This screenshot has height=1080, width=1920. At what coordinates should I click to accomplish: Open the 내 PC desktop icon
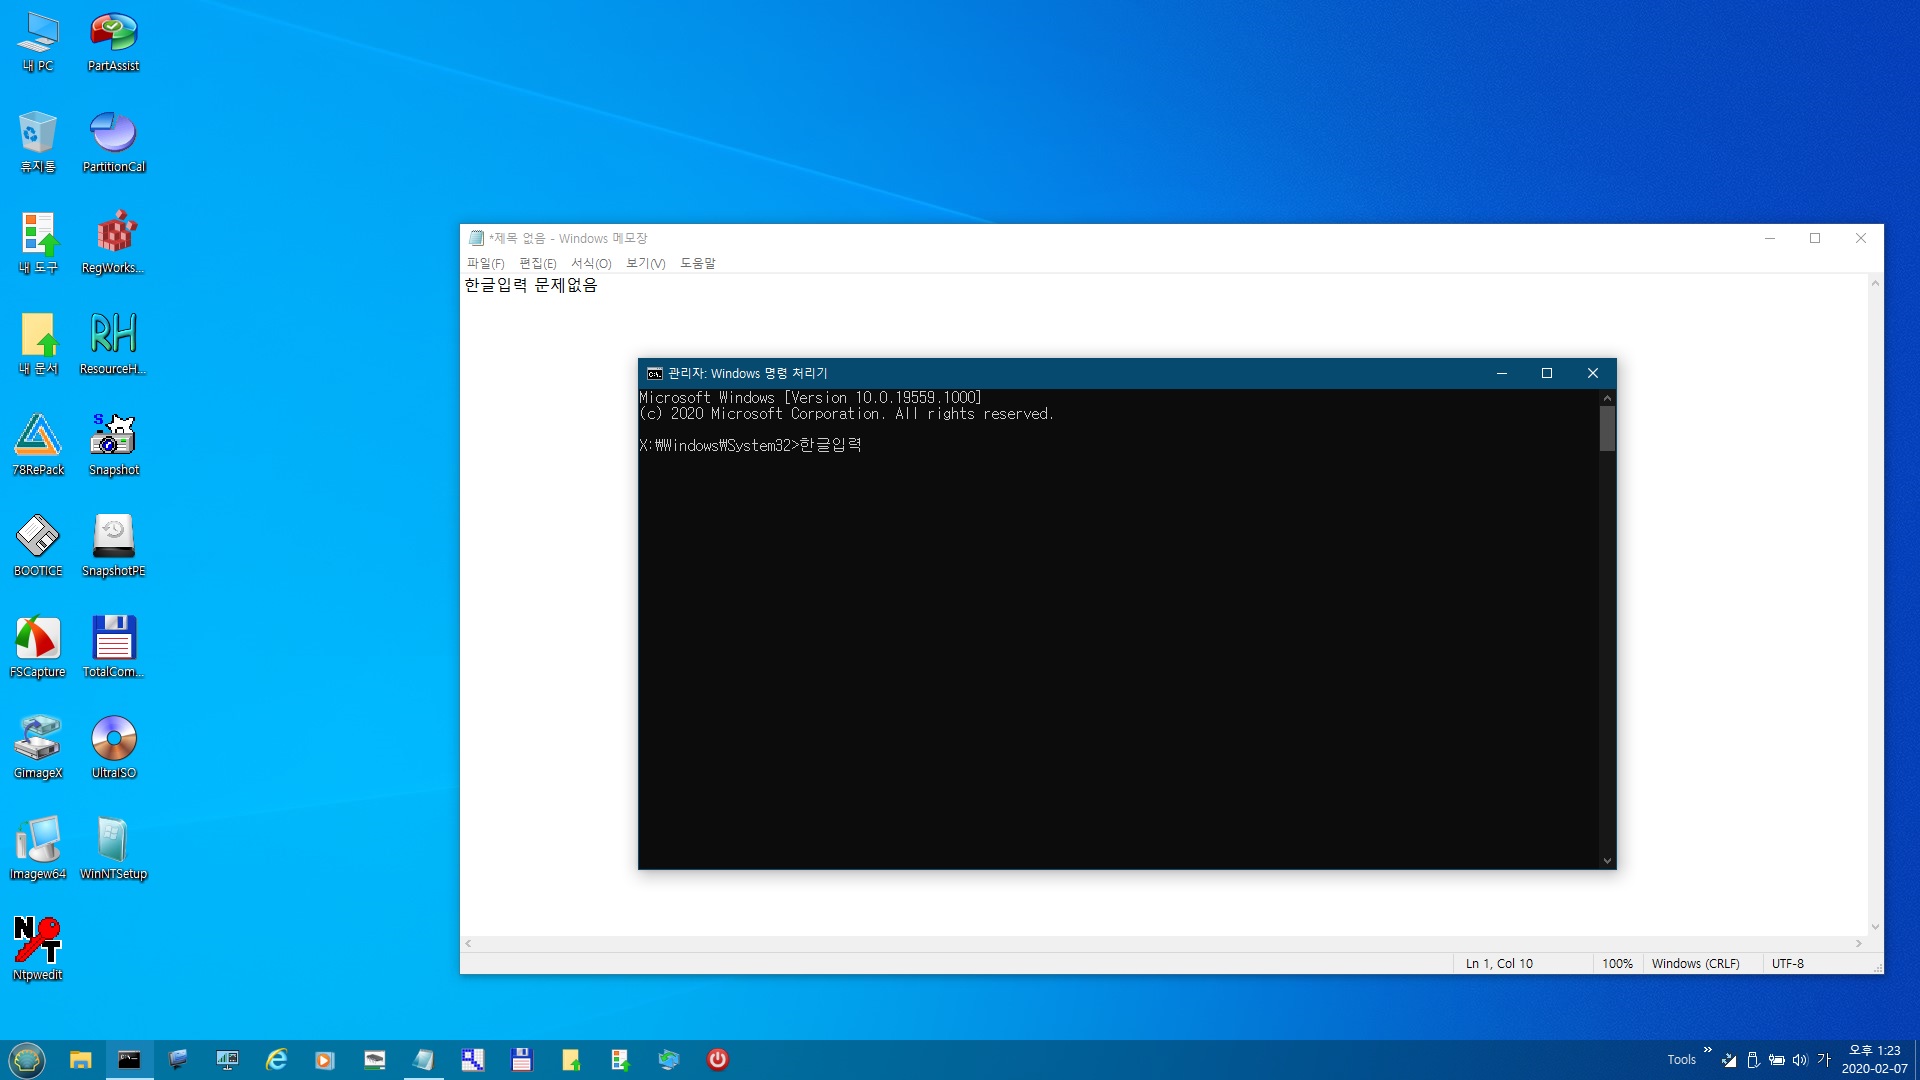click(x=38, y=42)
